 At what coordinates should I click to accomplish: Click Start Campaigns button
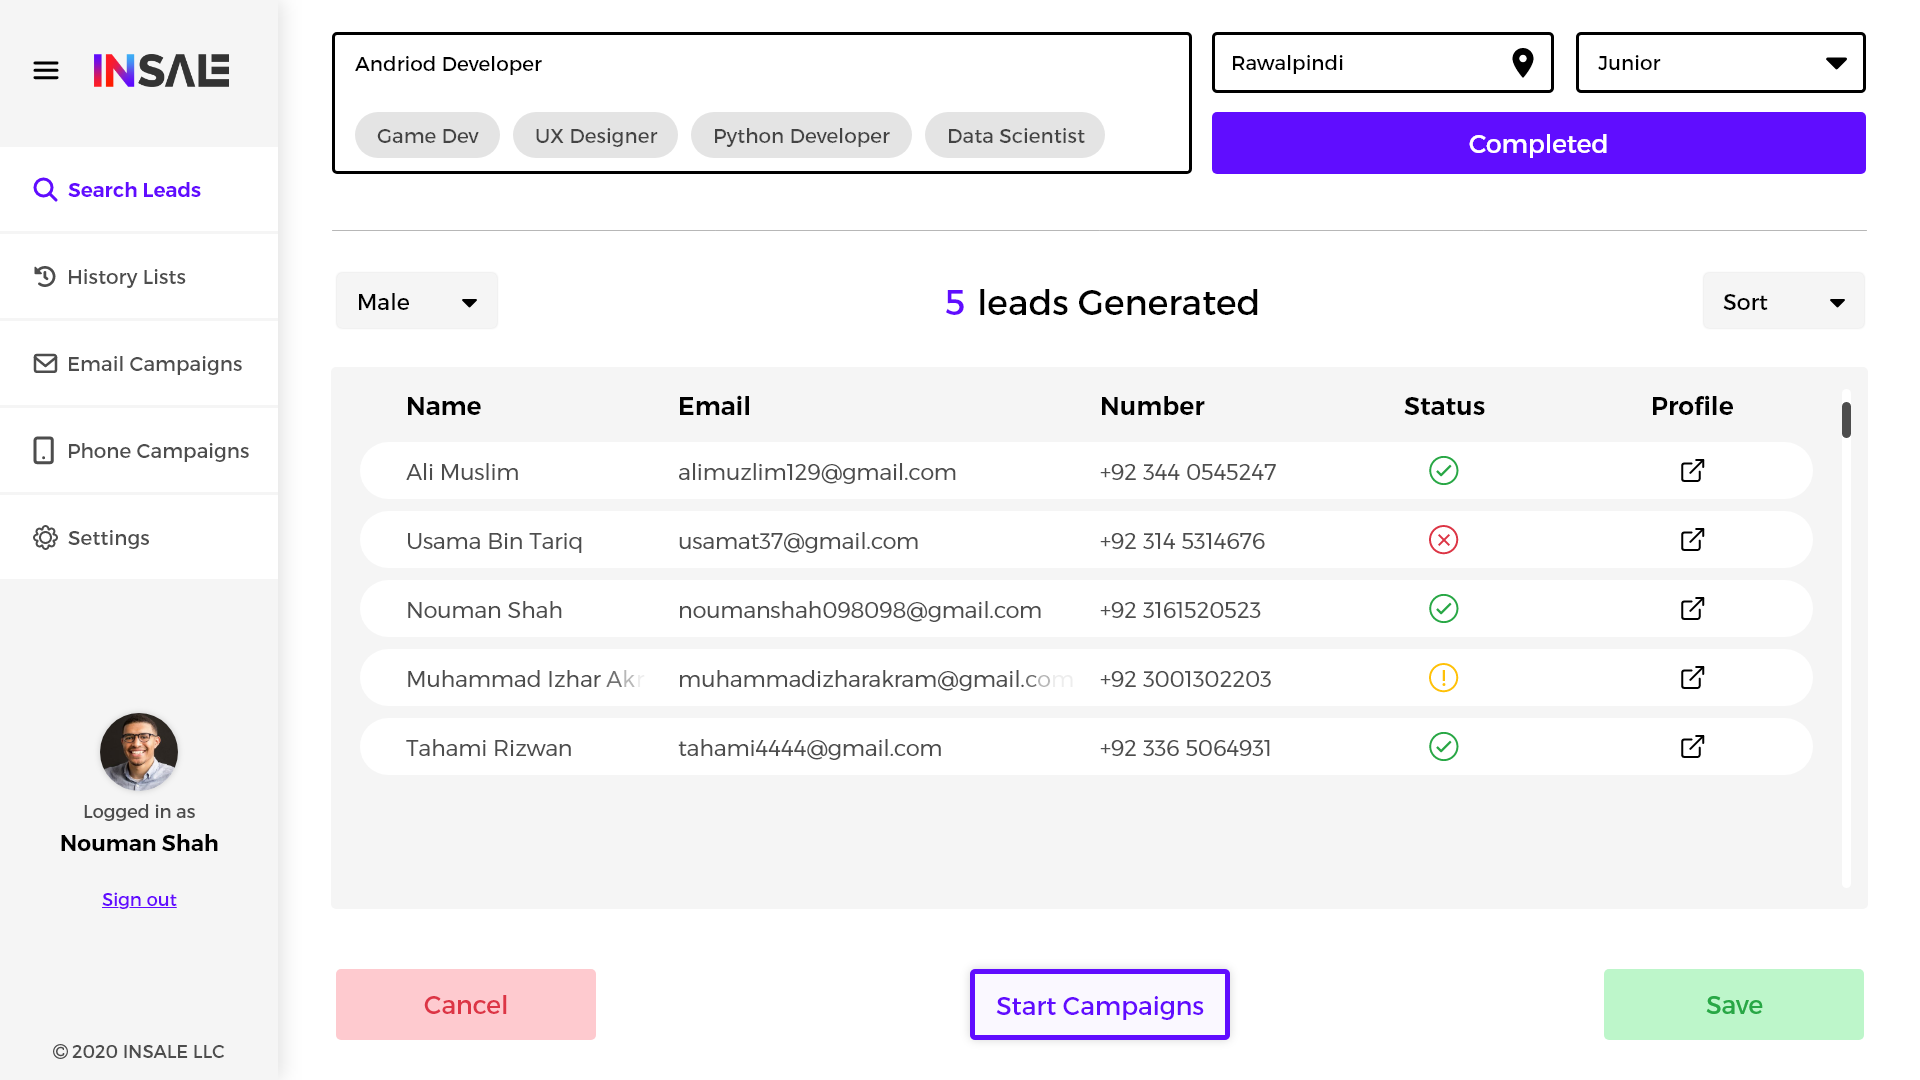point(1100,1005)
